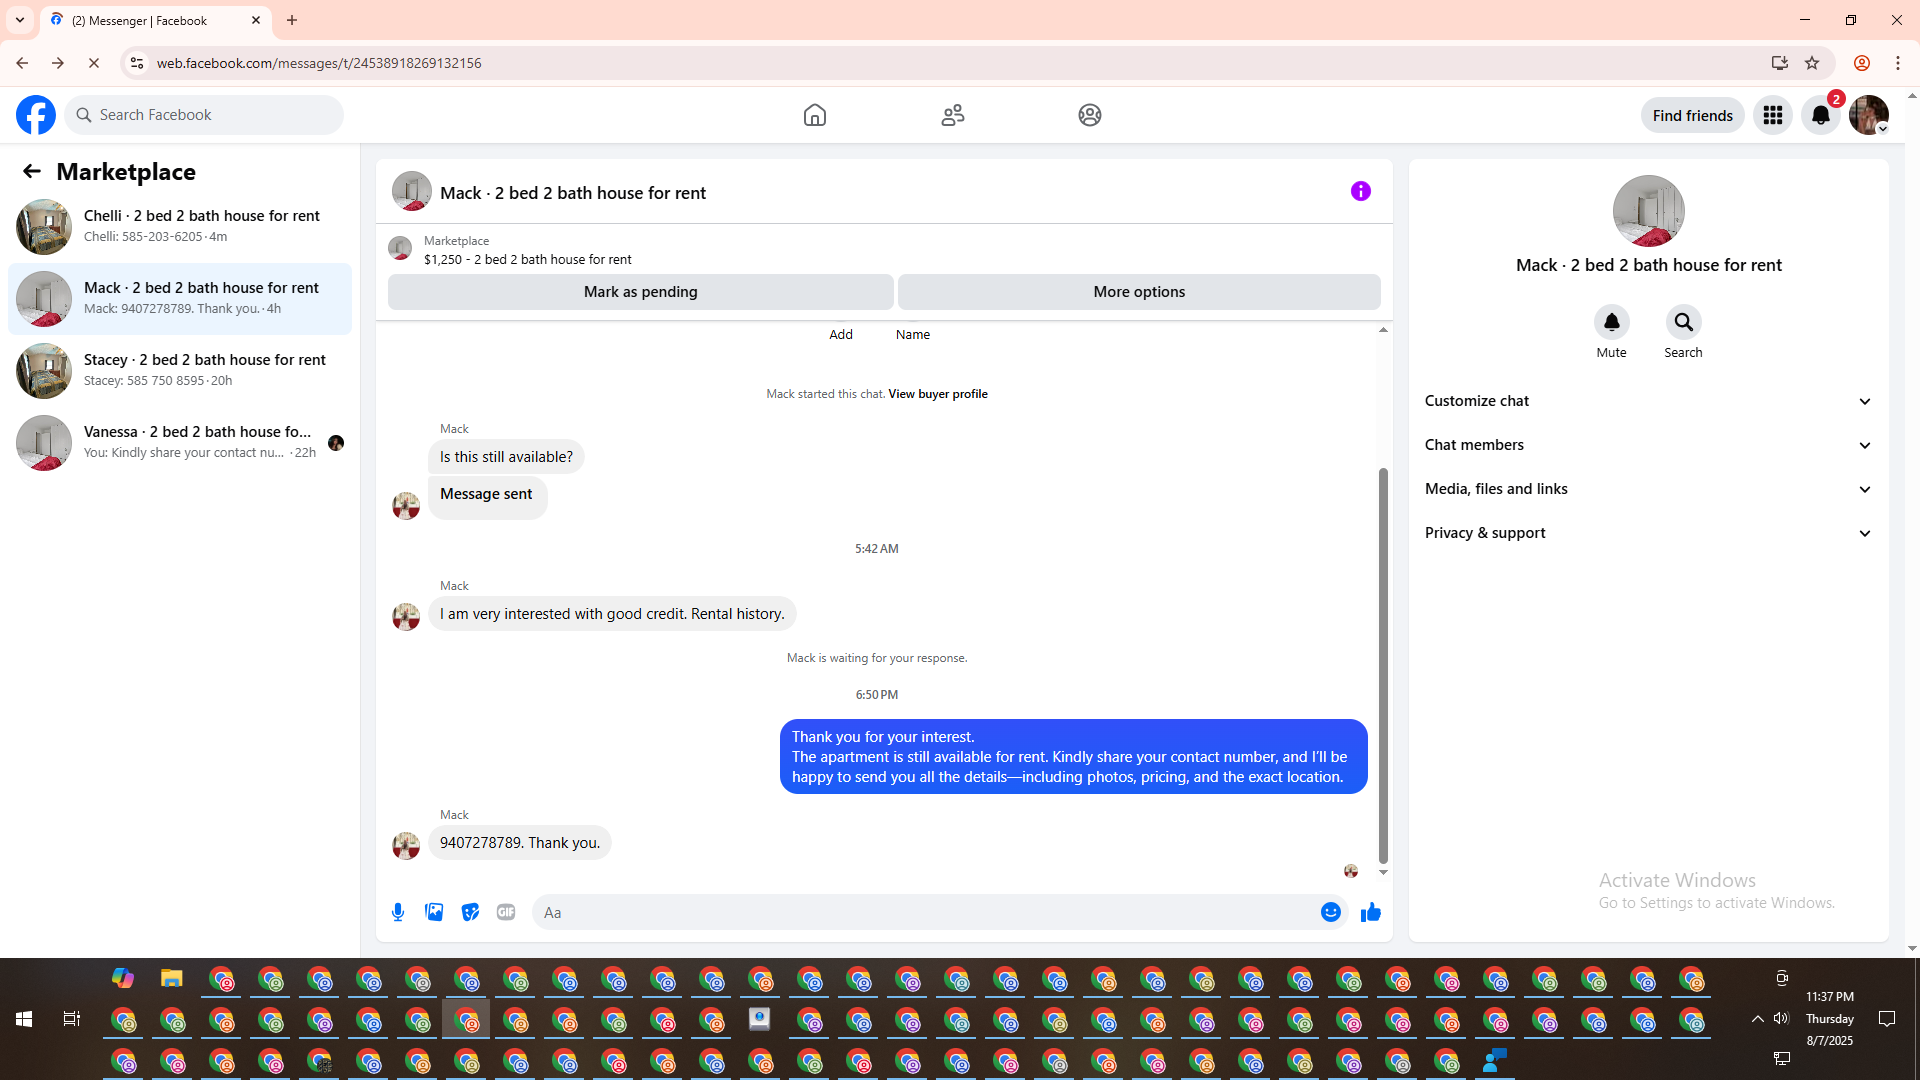This screenshot has height=1080, width=1920.
Task: Send a thumbs-up like
Action: coord(1370,912)
